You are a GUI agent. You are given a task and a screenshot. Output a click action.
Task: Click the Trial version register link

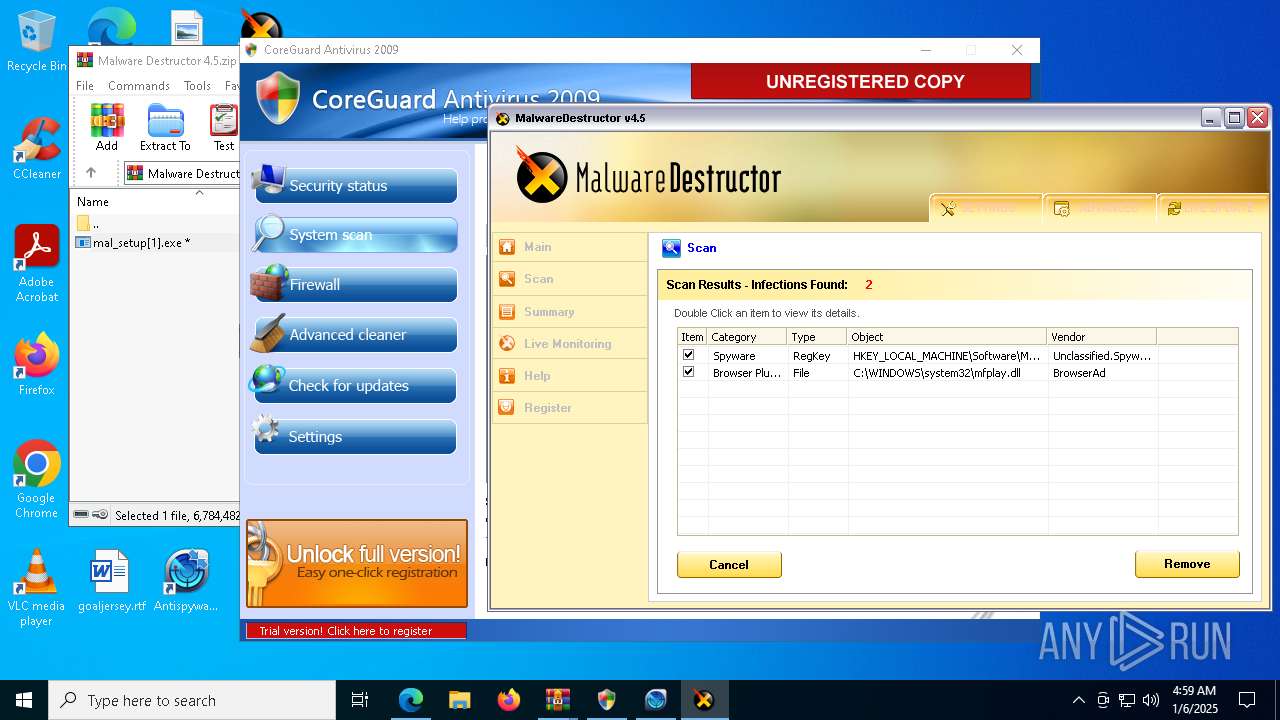[356, 631]
